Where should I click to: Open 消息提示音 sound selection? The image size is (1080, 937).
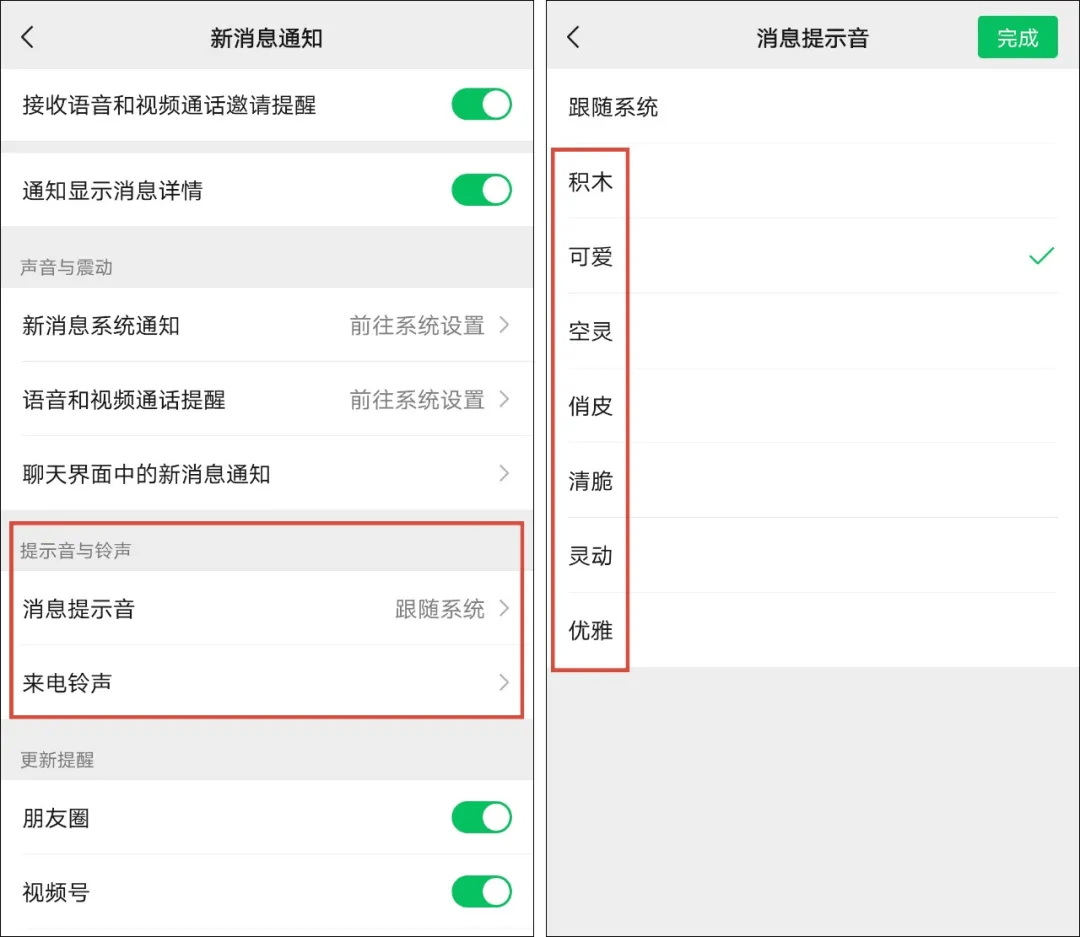(266, 609)
